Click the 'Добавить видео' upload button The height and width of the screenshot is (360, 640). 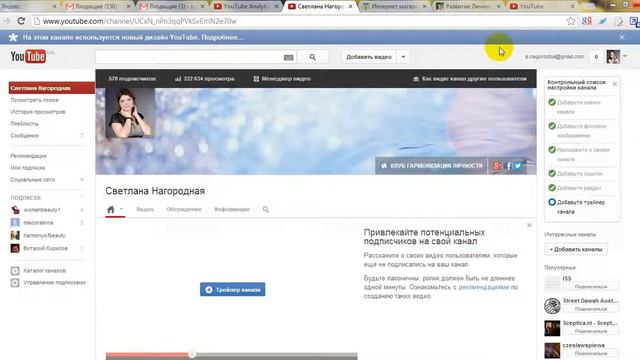tap(369, 57)
